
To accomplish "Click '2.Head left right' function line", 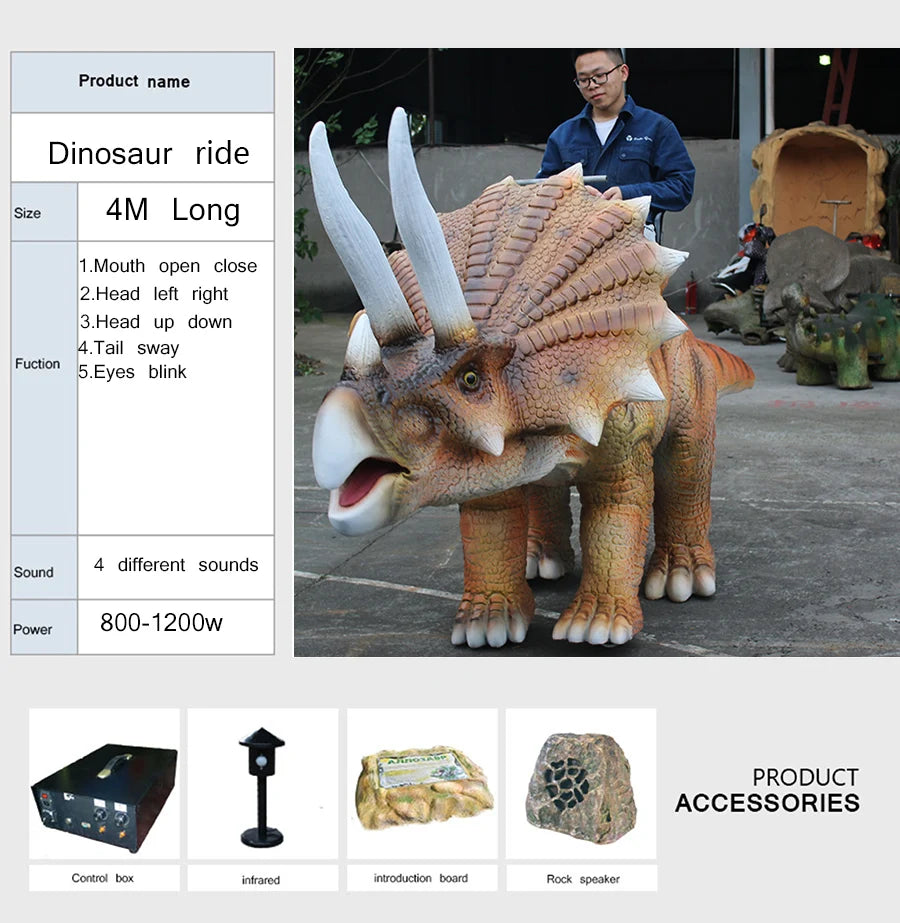I will [x=154, y=294].
